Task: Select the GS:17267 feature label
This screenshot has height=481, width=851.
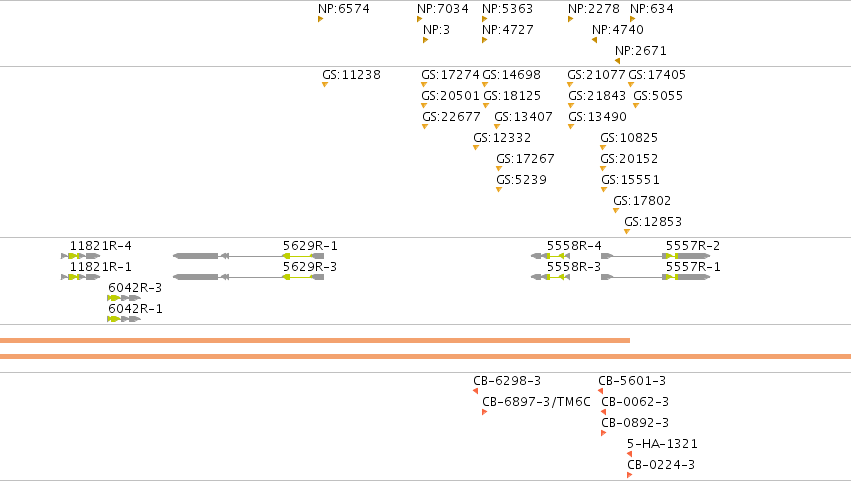Action: tap(525, 159)
